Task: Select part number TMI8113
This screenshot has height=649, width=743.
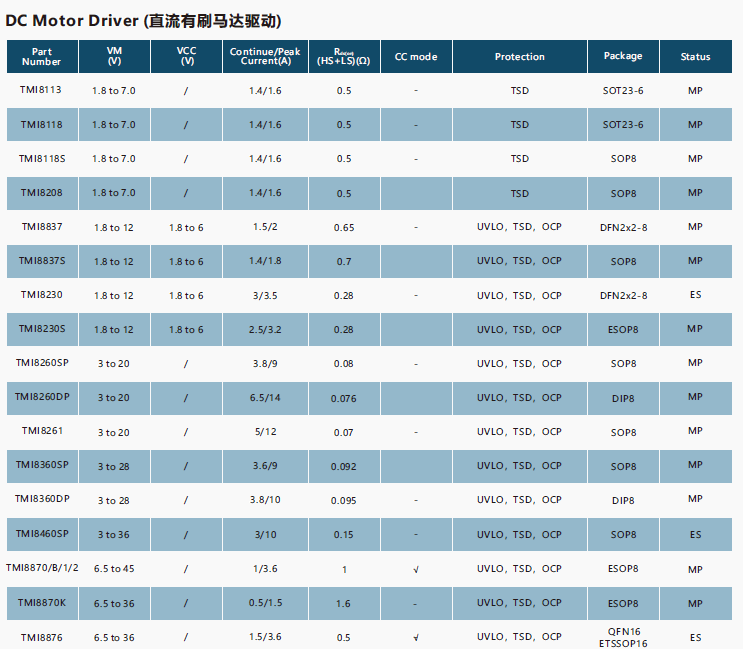Action: click(x=41, y=90)
